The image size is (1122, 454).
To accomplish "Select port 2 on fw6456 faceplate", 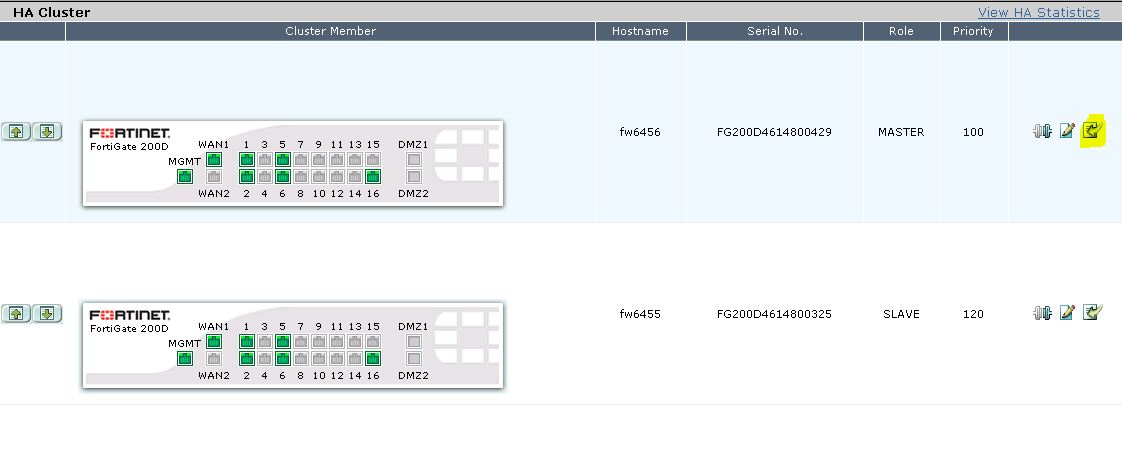I will [x=247, y=176].
